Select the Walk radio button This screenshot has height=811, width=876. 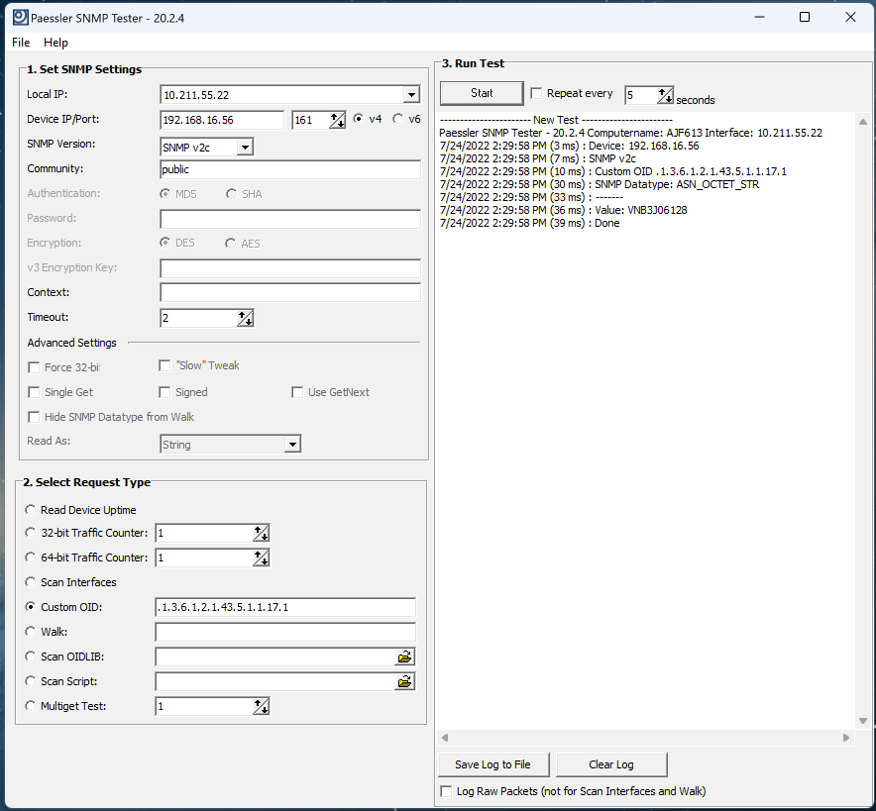31,632
